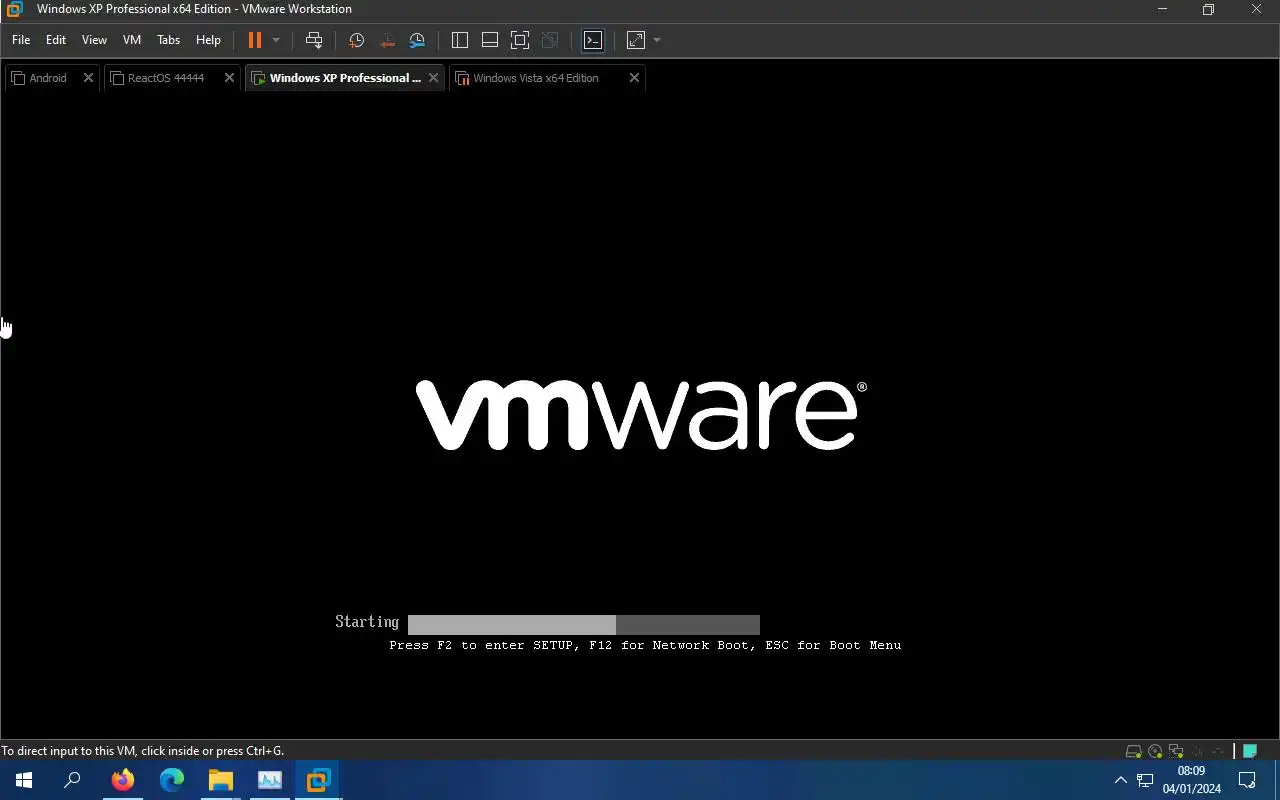Screen dimensions: 1280x800
Task: Revert VM to its previous snapshot
Action: (x=387, y=40)
